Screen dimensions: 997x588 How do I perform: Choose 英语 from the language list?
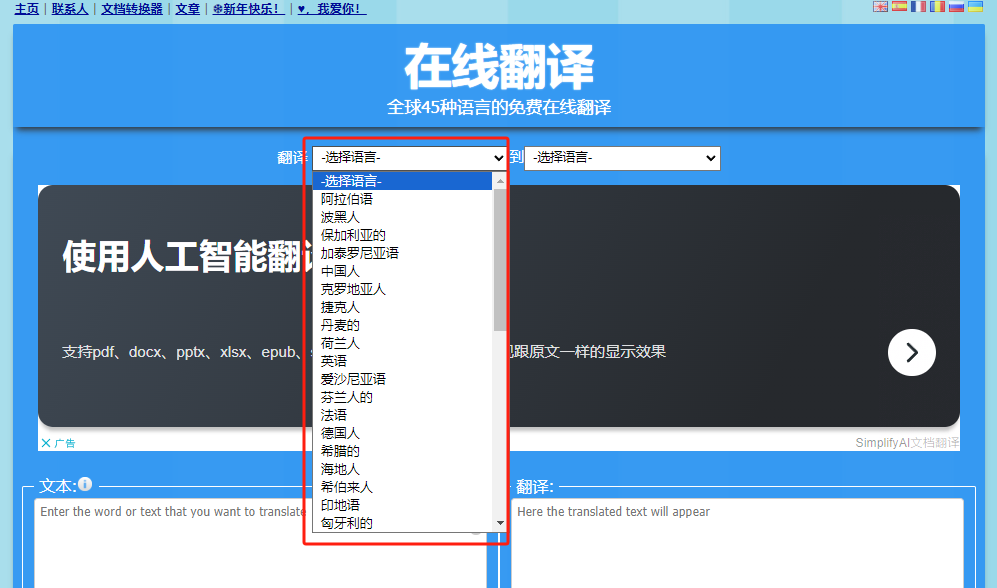pyautogui.click(x=334, y=361)
